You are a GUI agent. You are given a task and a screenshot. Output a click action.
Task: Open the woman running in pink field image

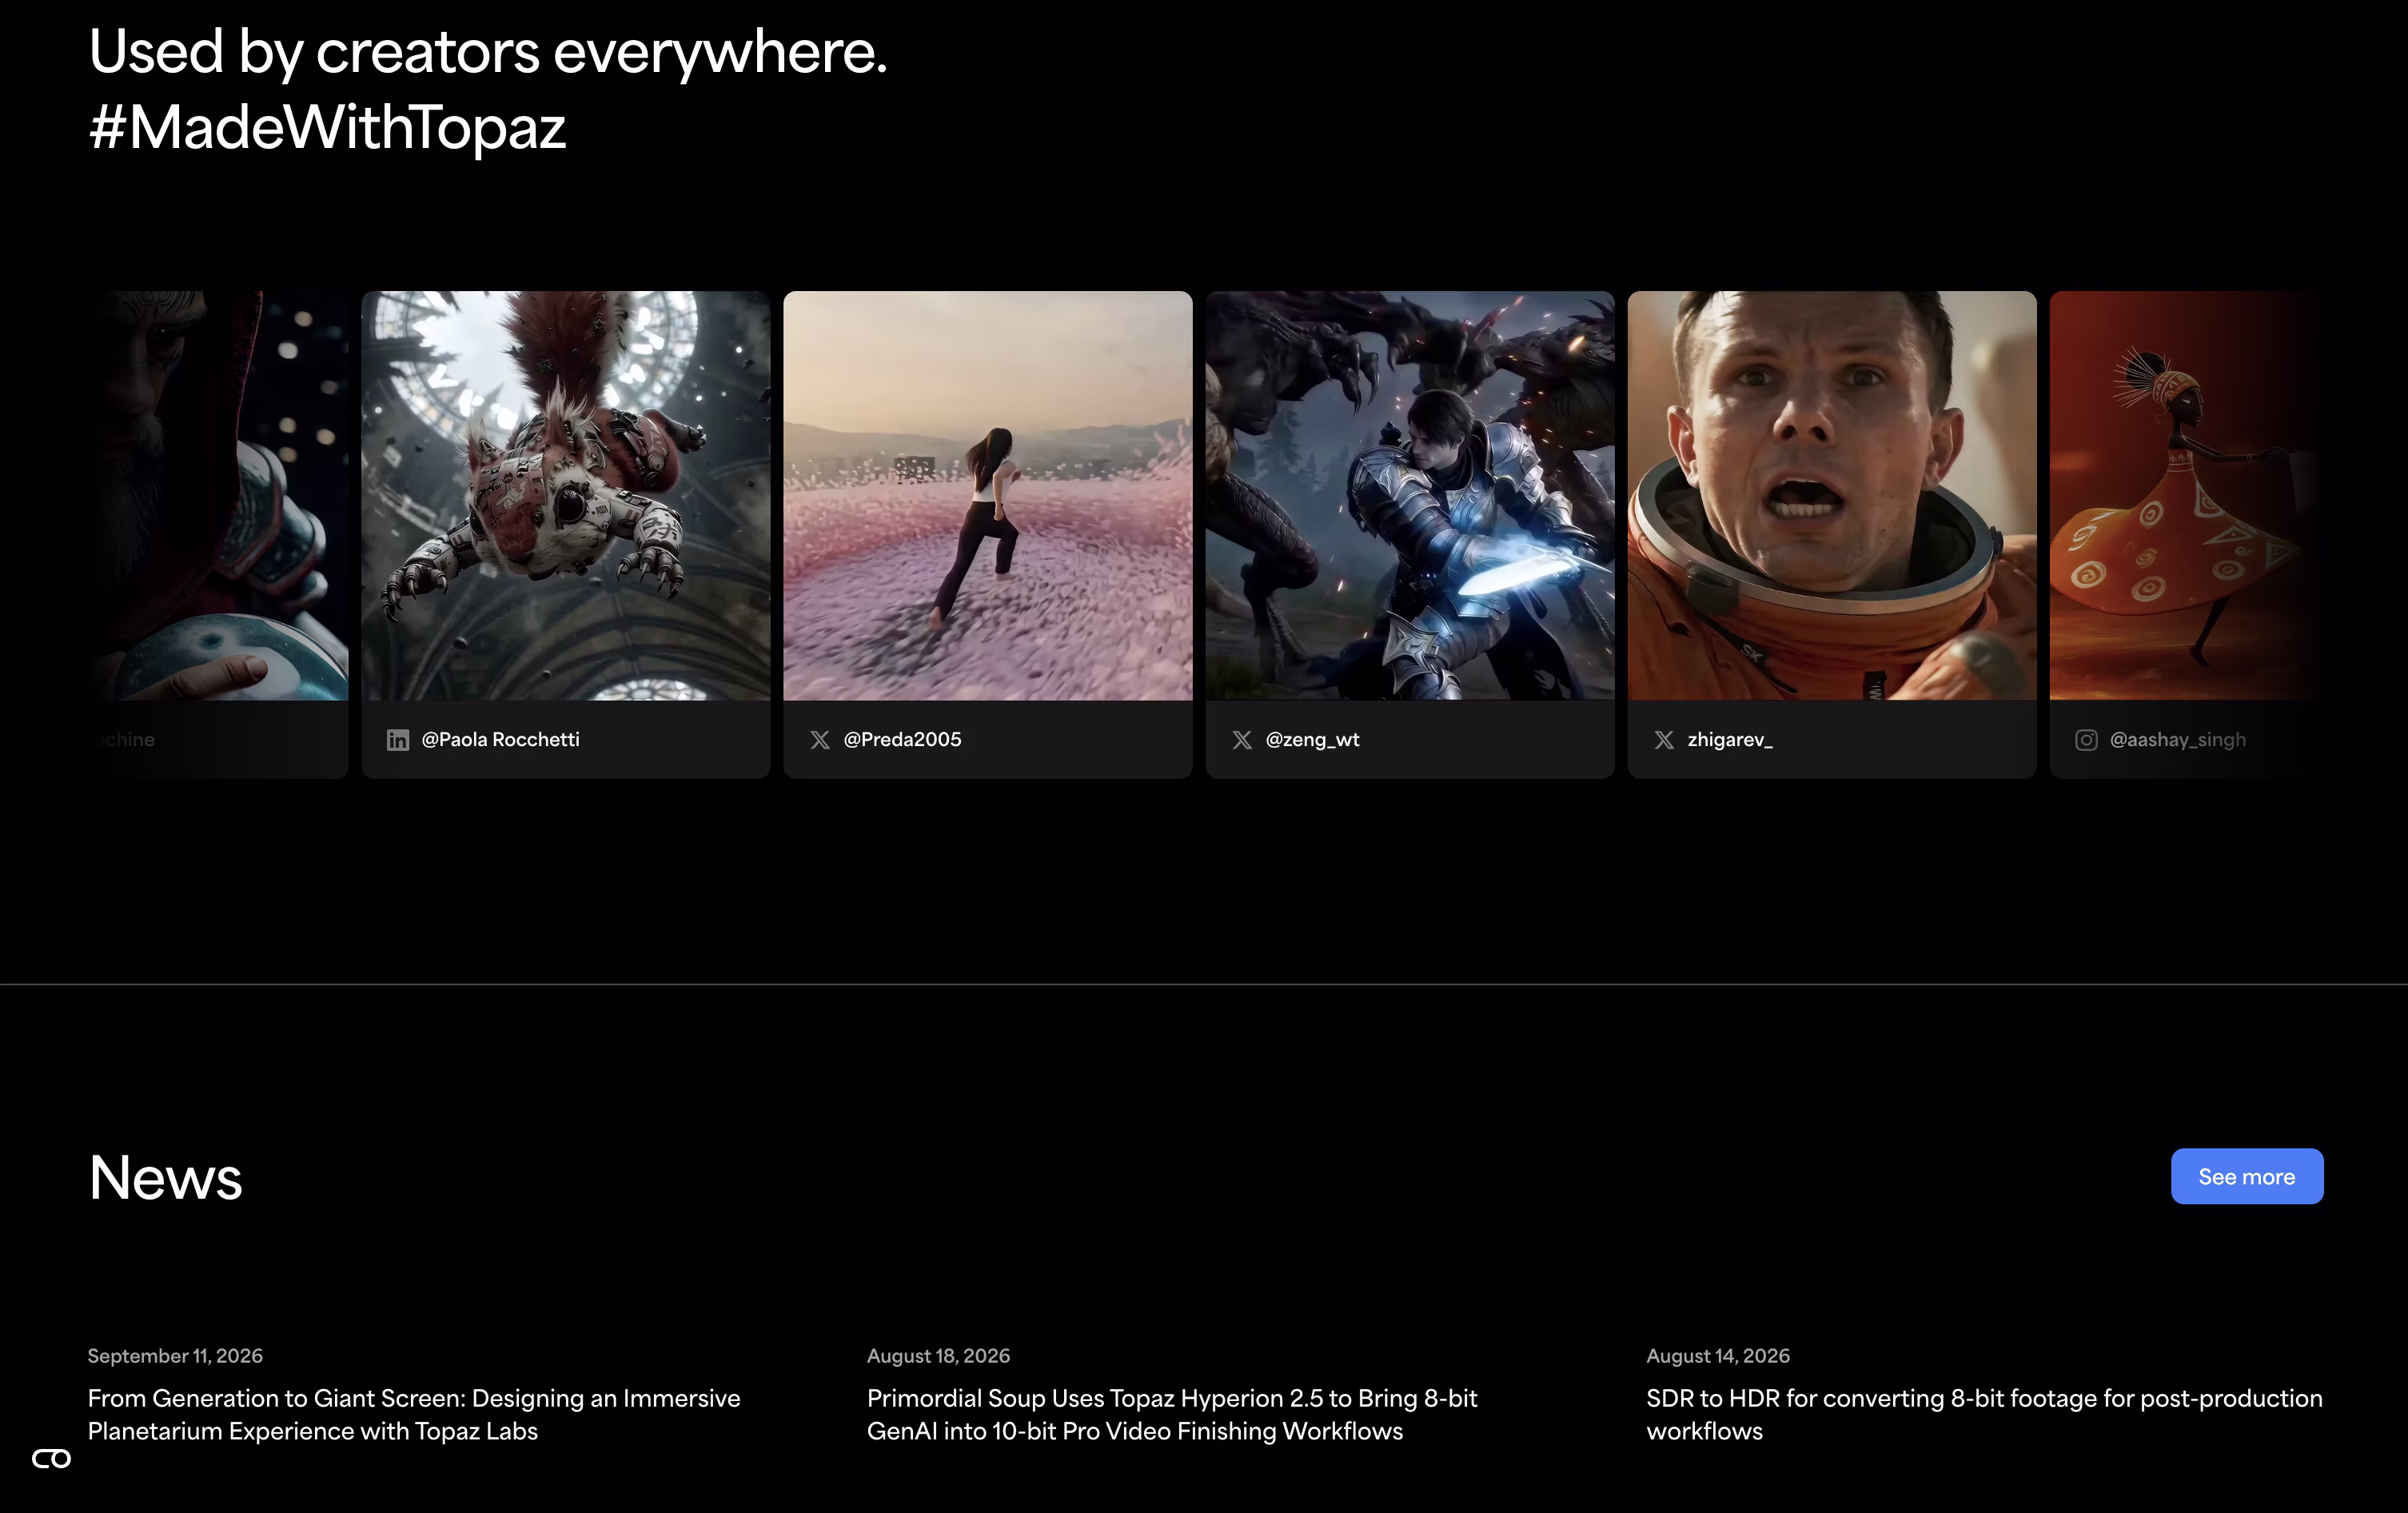(x=988, y=496)
